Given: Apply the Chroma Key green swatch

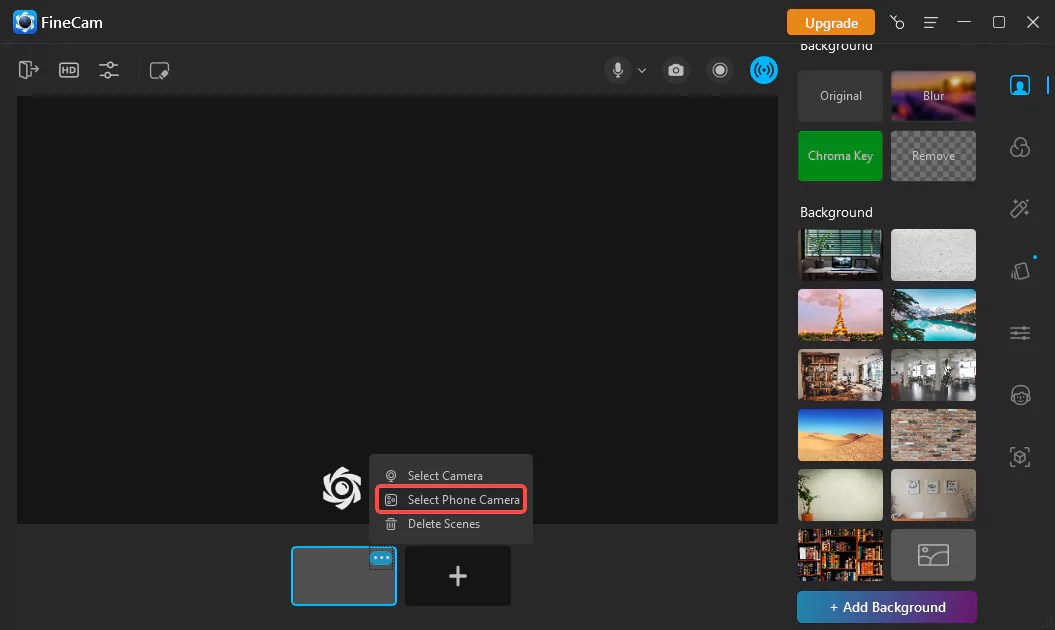Looking at the screenshot, I should point(840,156).
